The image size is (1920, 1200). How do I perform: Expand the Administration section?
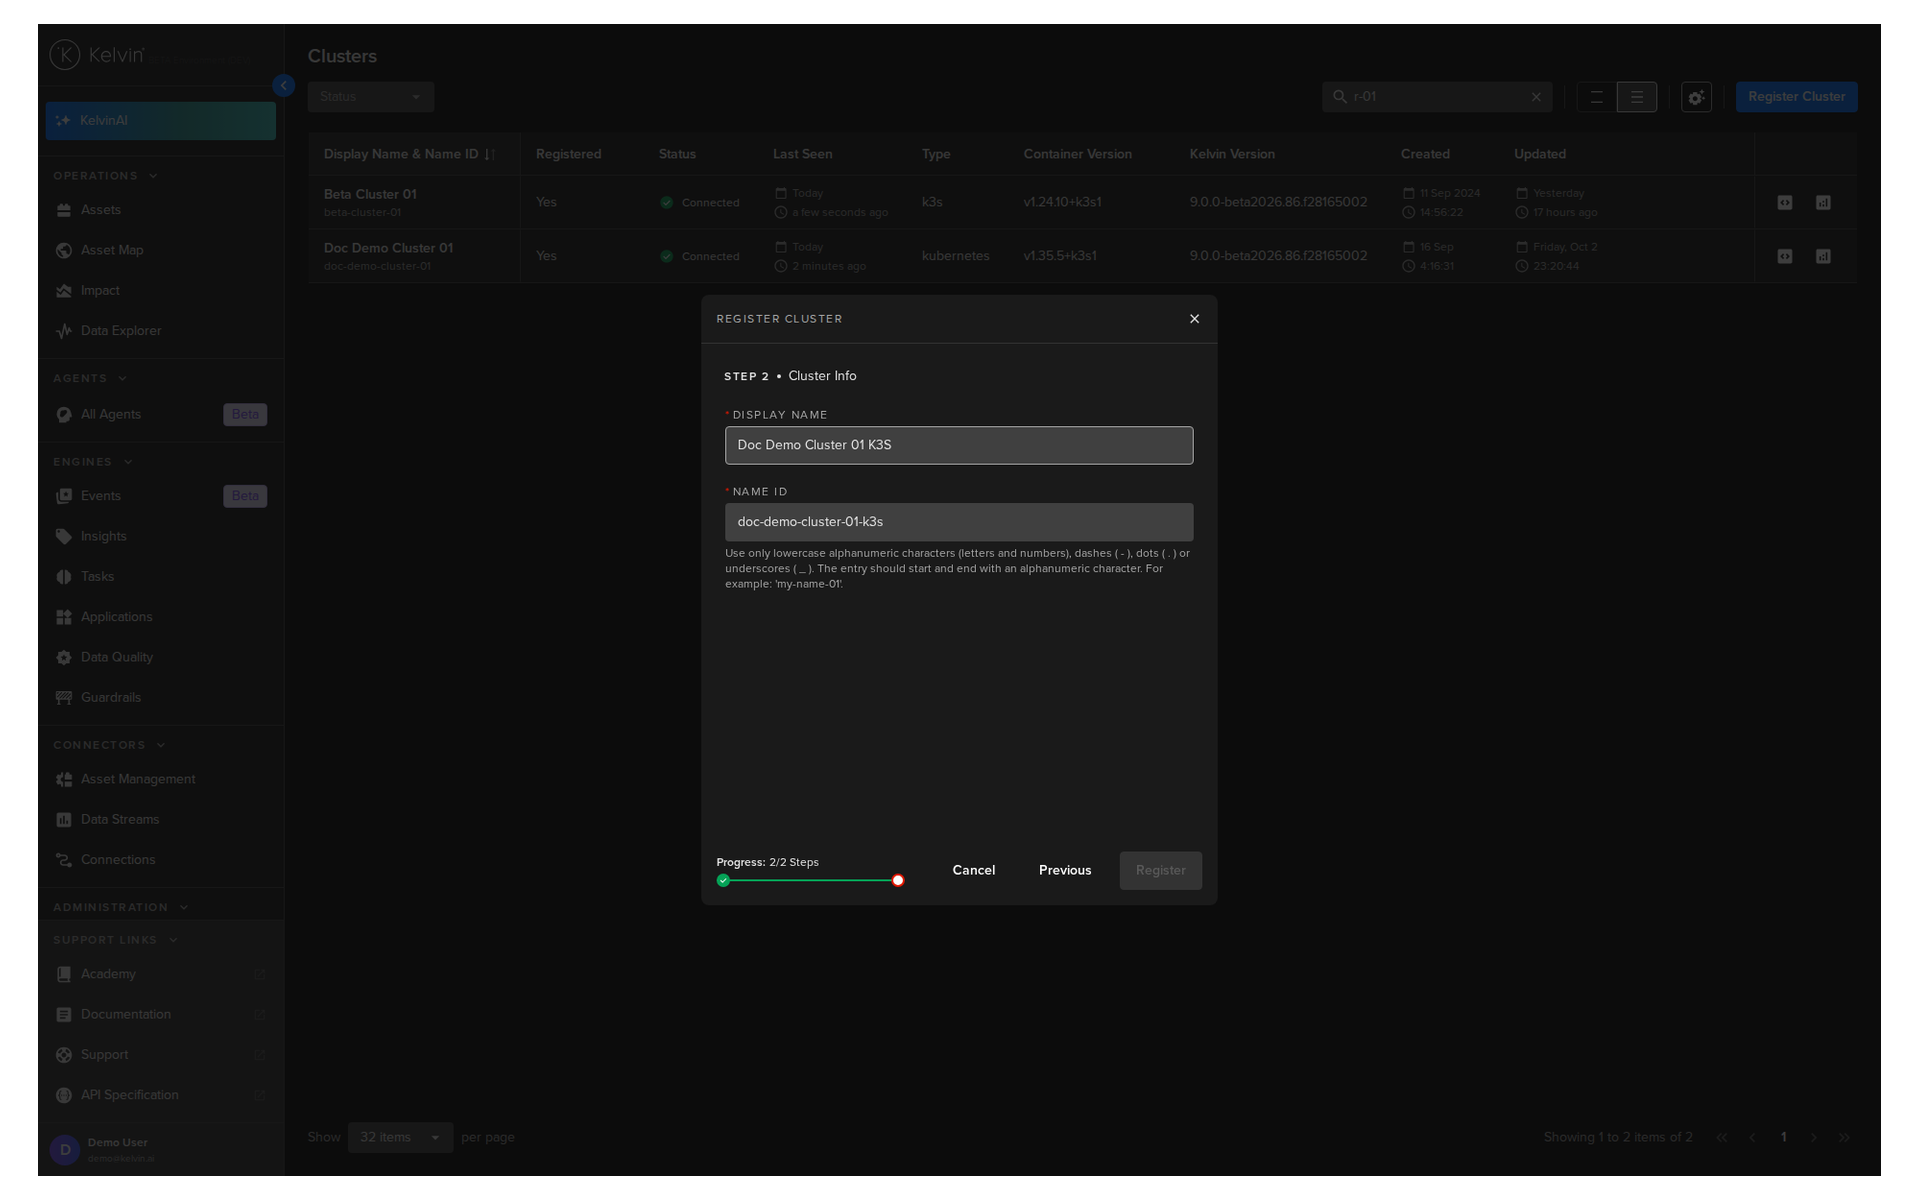click(184, 908)
